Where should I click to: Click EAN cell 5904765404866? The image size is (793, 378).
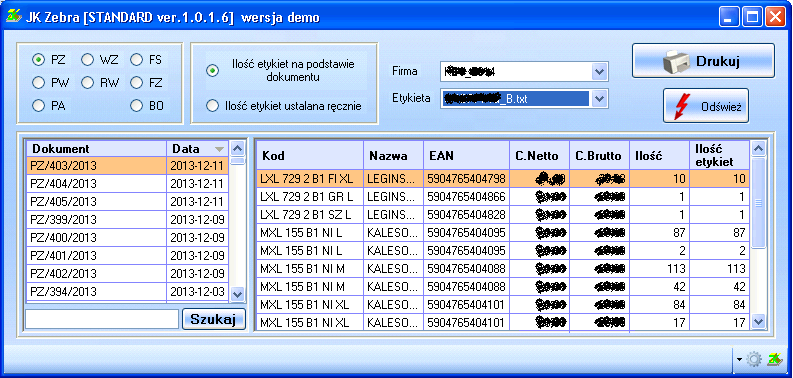tap(466, 196)
